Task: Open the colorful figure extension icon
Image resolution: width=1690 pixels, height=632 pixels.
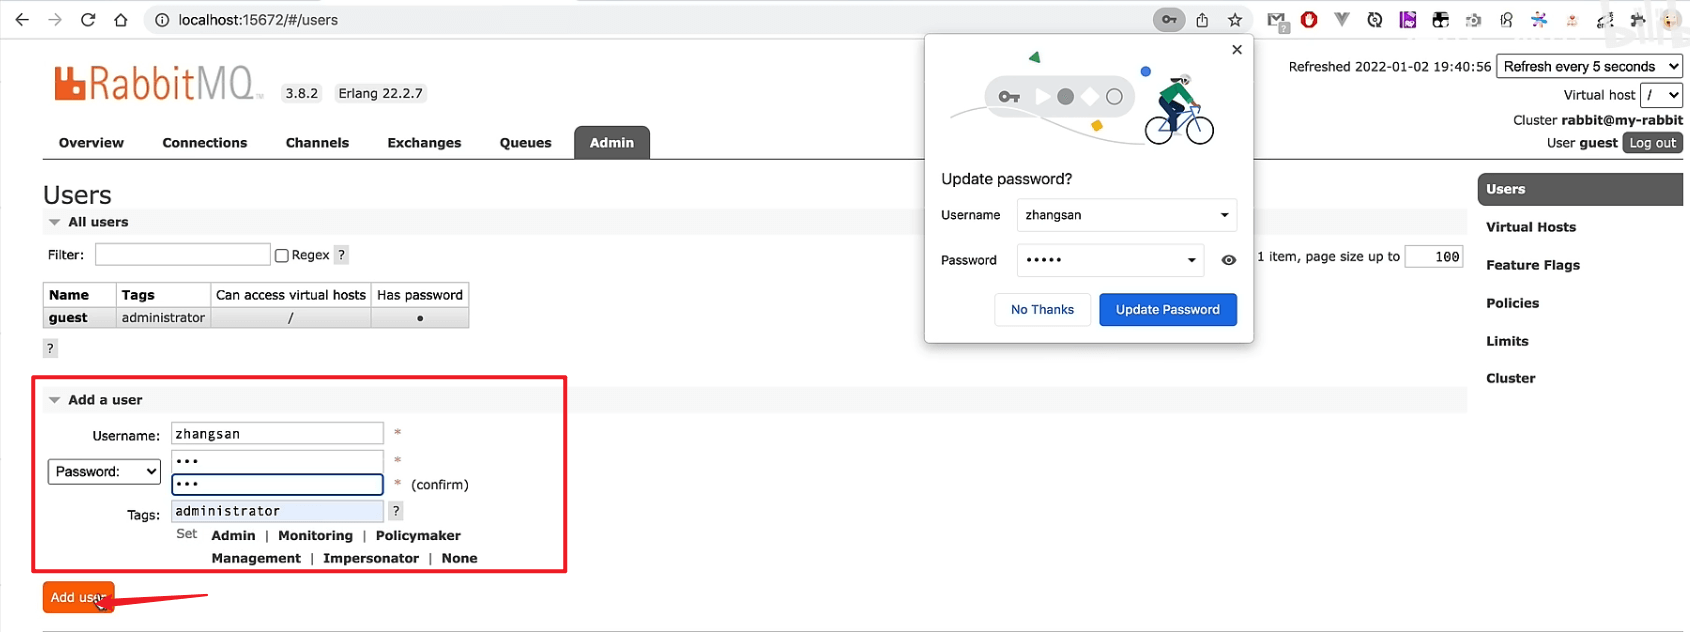Action: click(x=1539, y=20)
